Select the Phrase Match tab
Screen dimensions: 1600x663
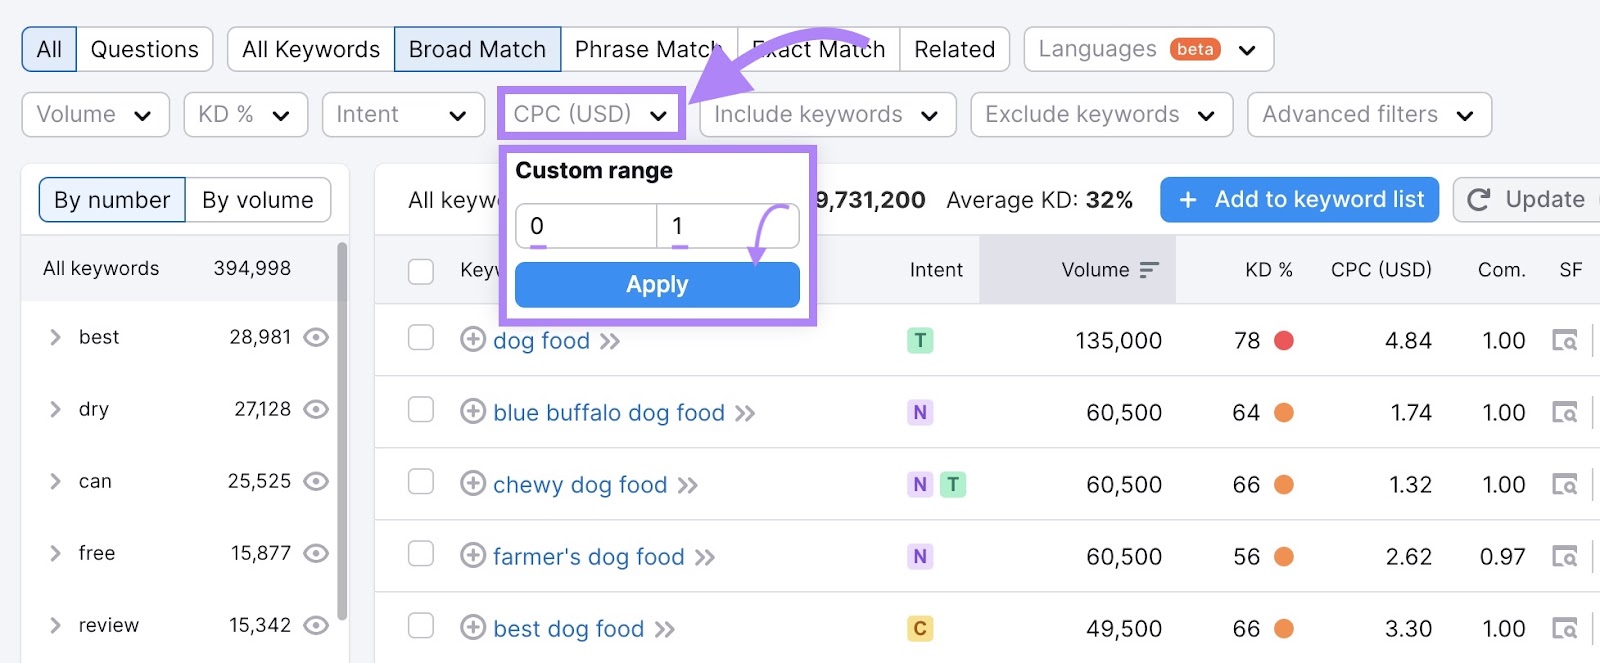(646, 48)
